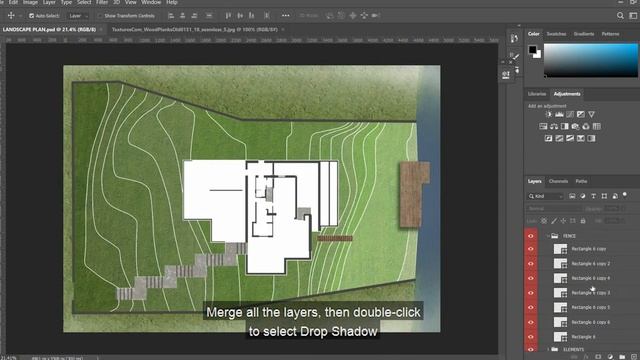
Task: Enable Show Transform Controls checkbox
Action: pos(99,16)
